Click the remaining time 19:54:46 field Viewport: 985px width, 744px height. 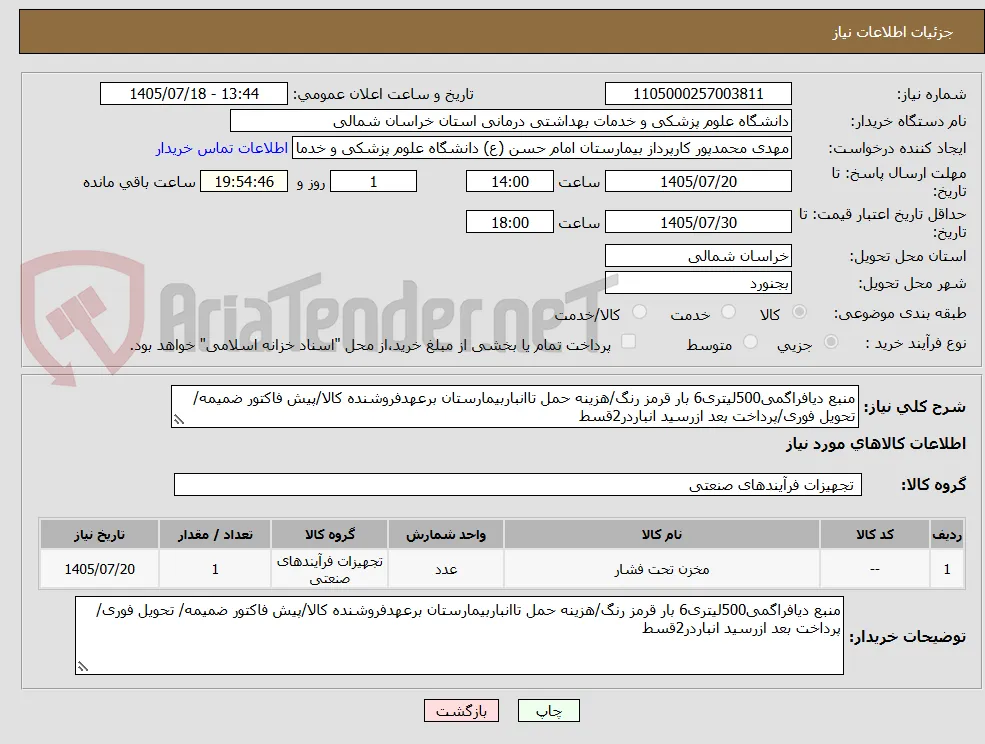(244, 182)
